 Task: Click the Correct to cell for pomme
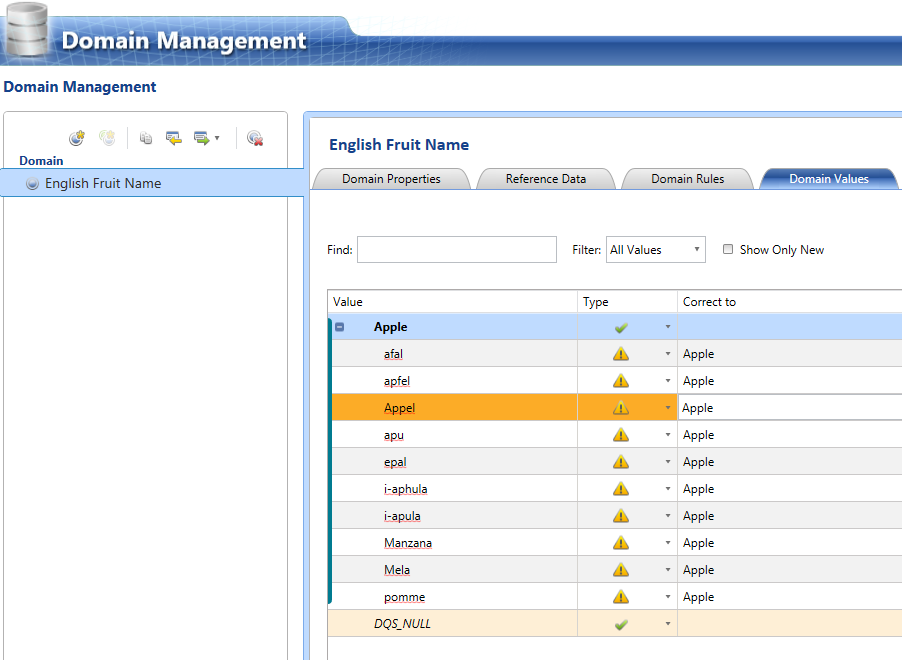790,597
